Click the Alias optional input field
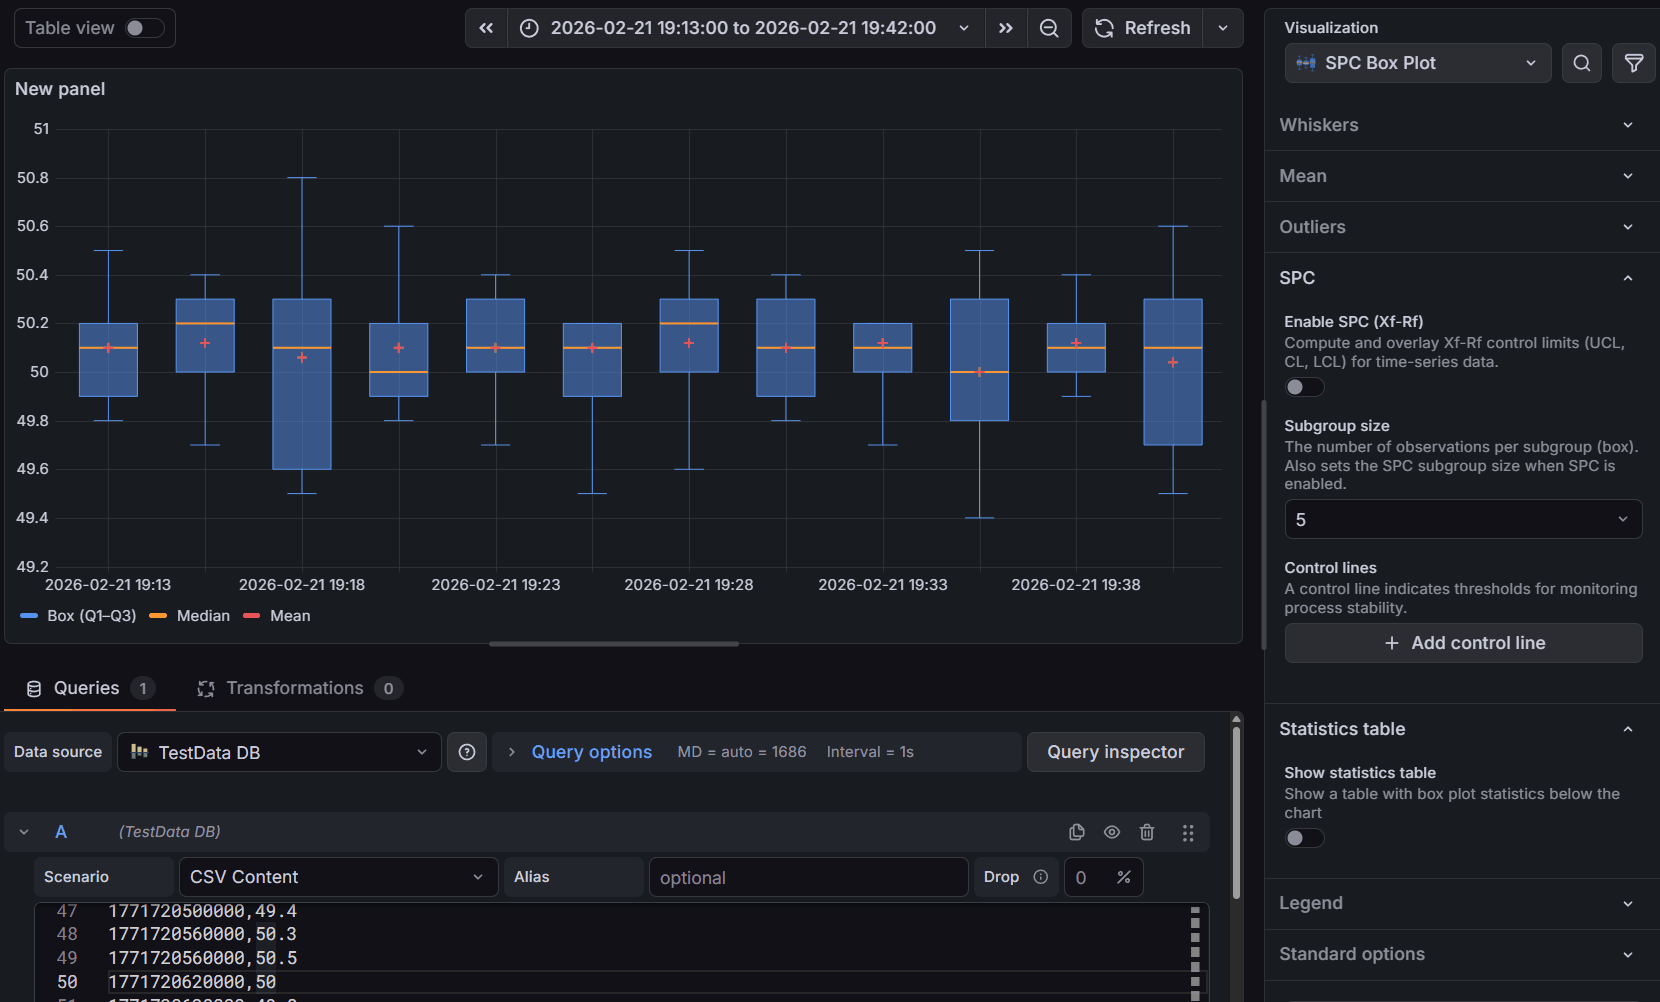The height and width of the screenshot is (1002, 1660). coord(808,877)
